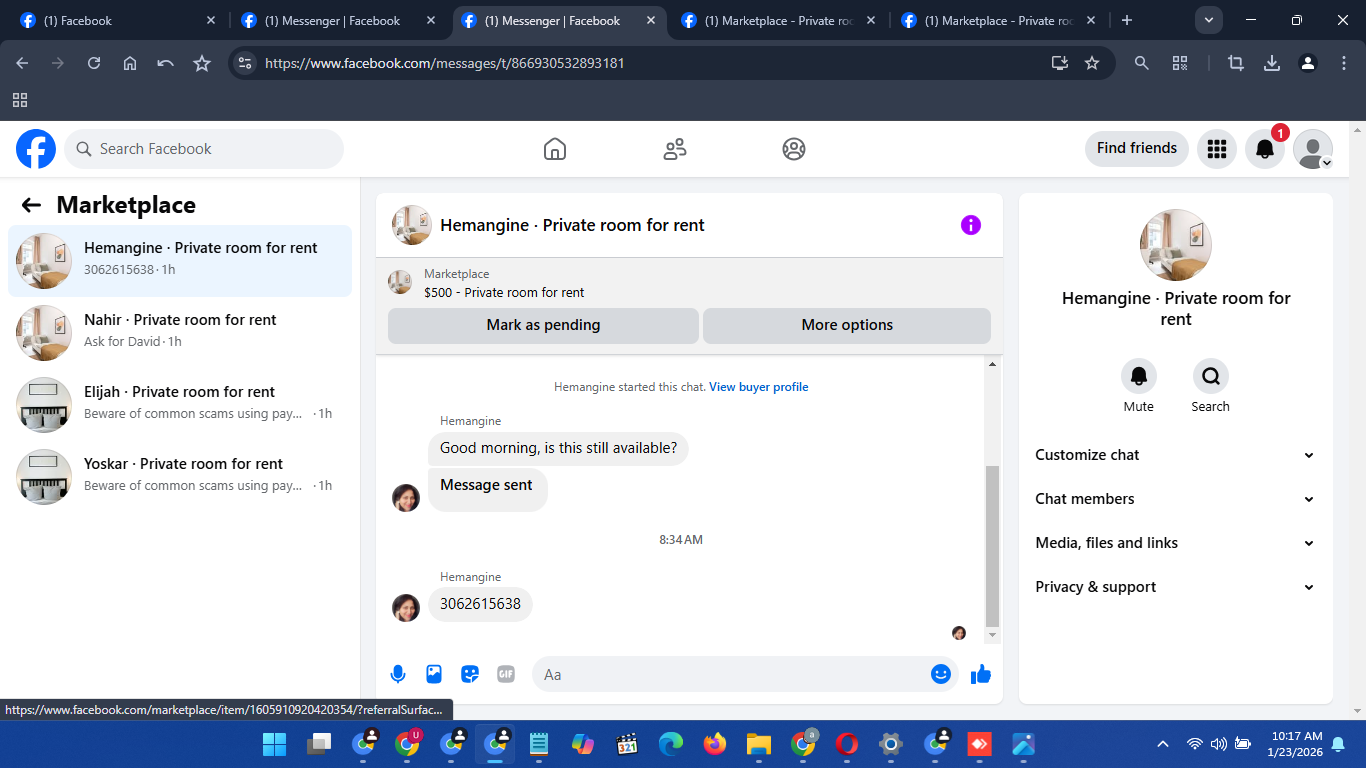Click the More options button
The image size is (1366, 768).
pyautogui.click(x=847, y=325)
